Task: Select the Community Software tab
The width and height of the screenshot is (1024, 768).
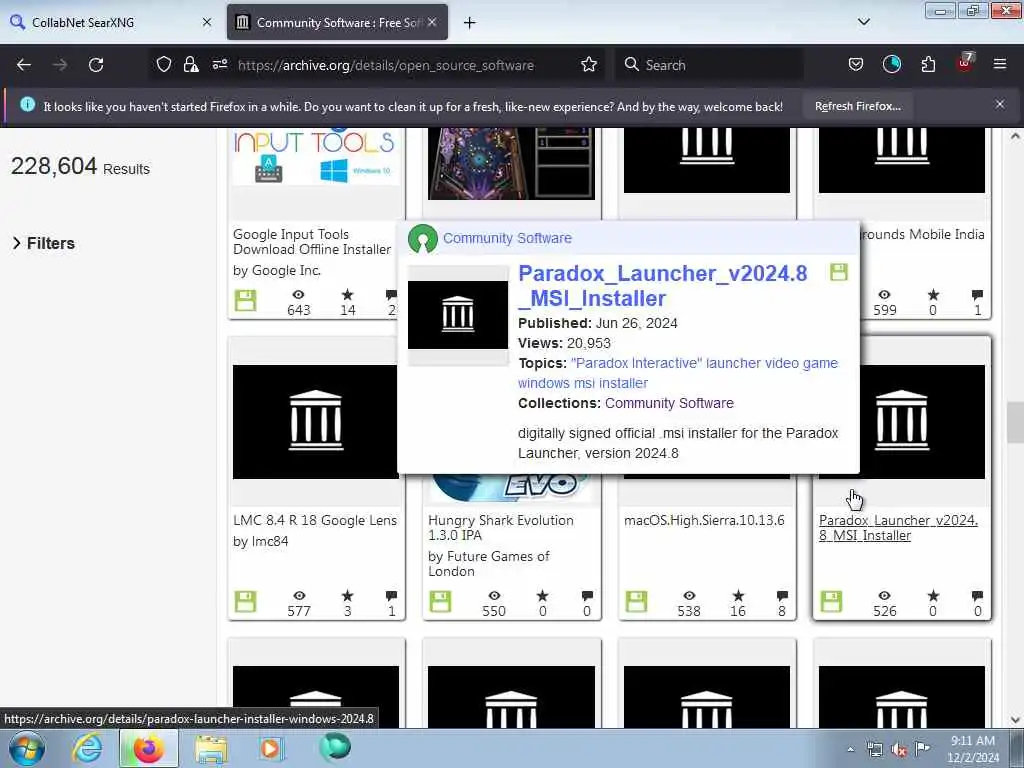Action: click(337, 22)
